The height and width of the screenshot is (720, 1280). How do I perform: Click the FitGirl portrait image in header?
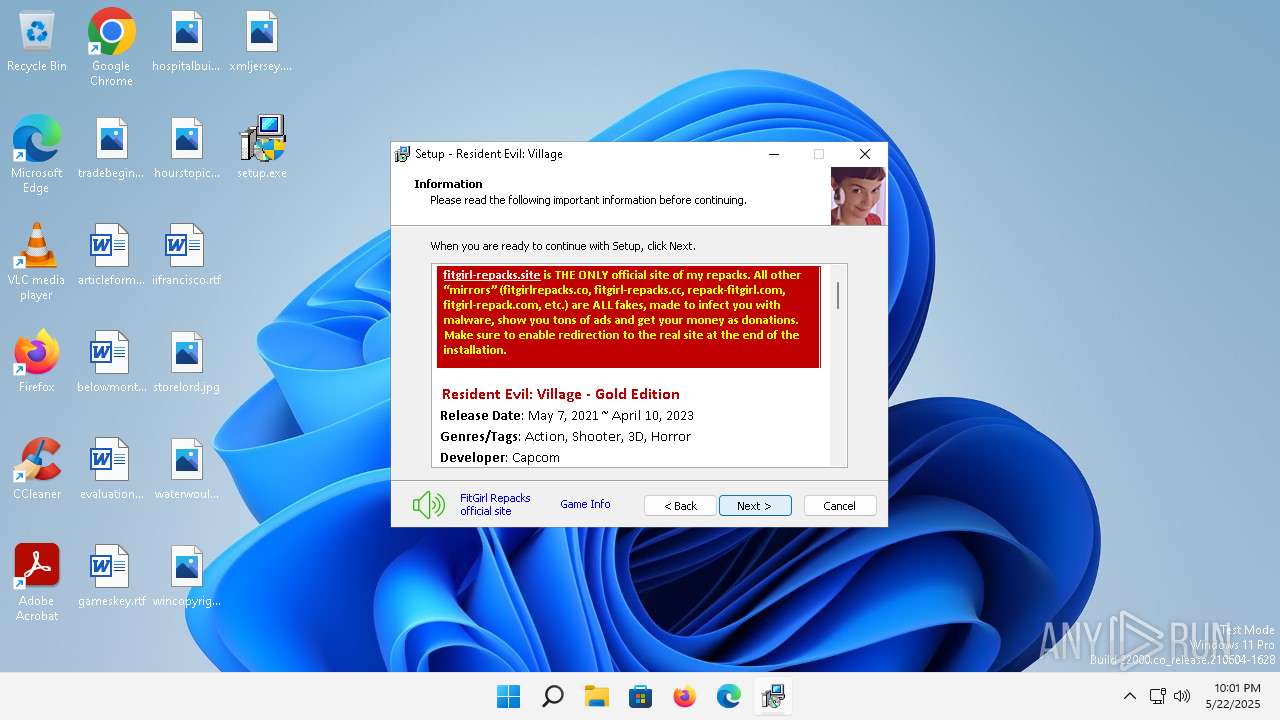pos(858,196)
